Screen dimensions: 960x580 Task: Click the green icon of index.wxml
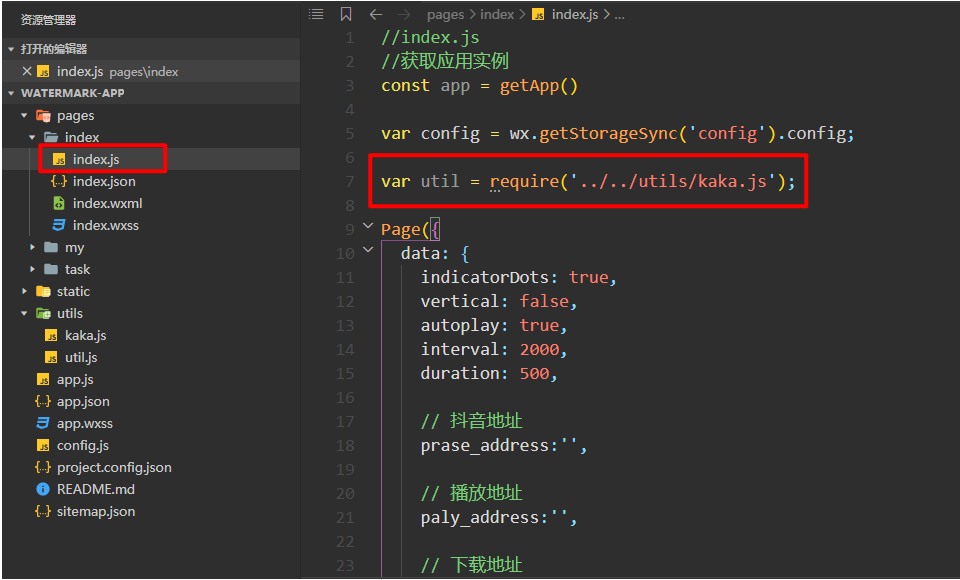tap(59, 203)
